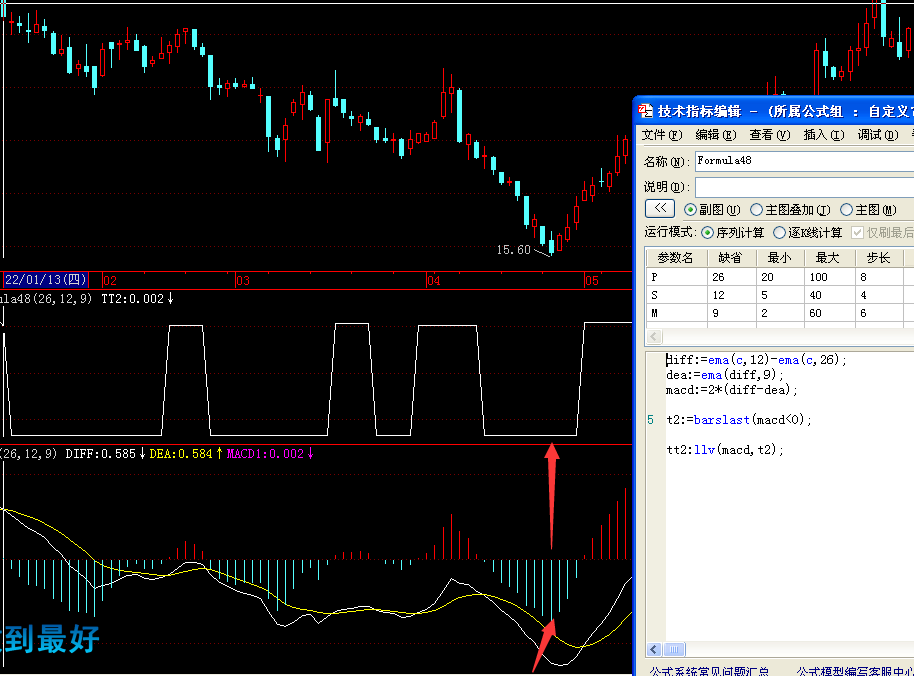Click the 最大 column header
The image size is (914, 676).
click(829, 258)
